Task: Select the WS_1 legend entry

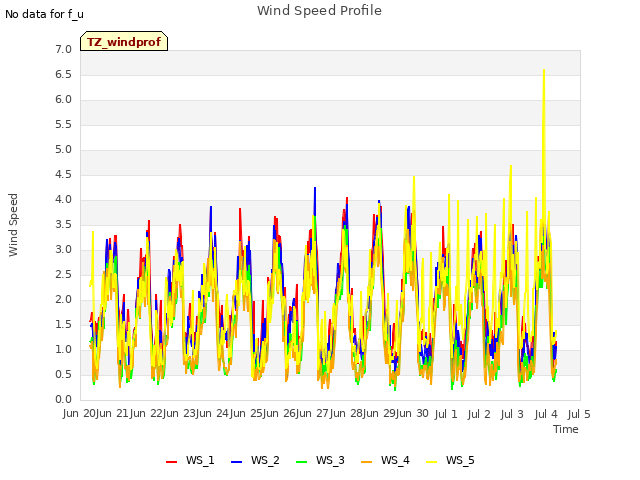Action: coord(190,460)
